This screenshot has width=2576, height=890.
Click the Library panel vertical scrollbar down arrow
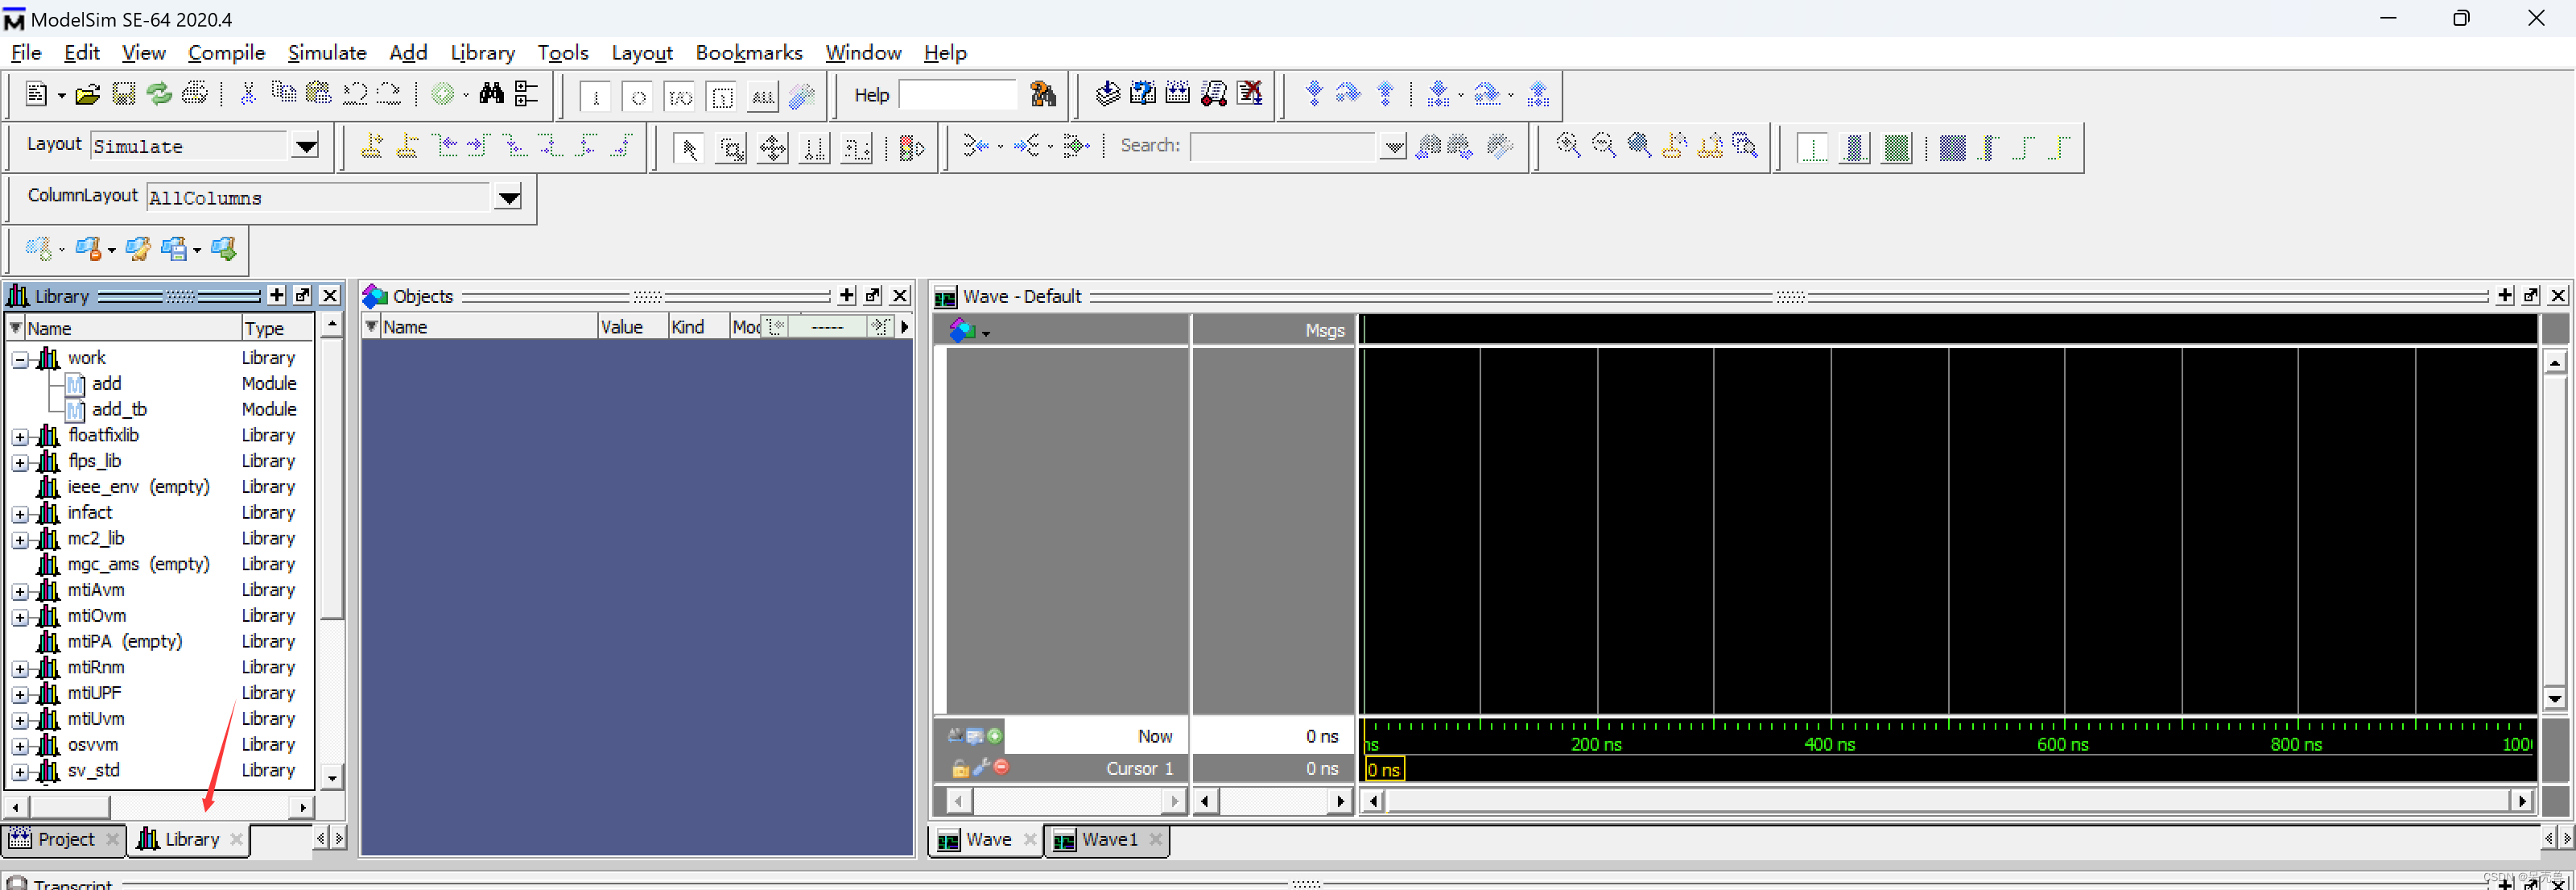pos(332,776)
